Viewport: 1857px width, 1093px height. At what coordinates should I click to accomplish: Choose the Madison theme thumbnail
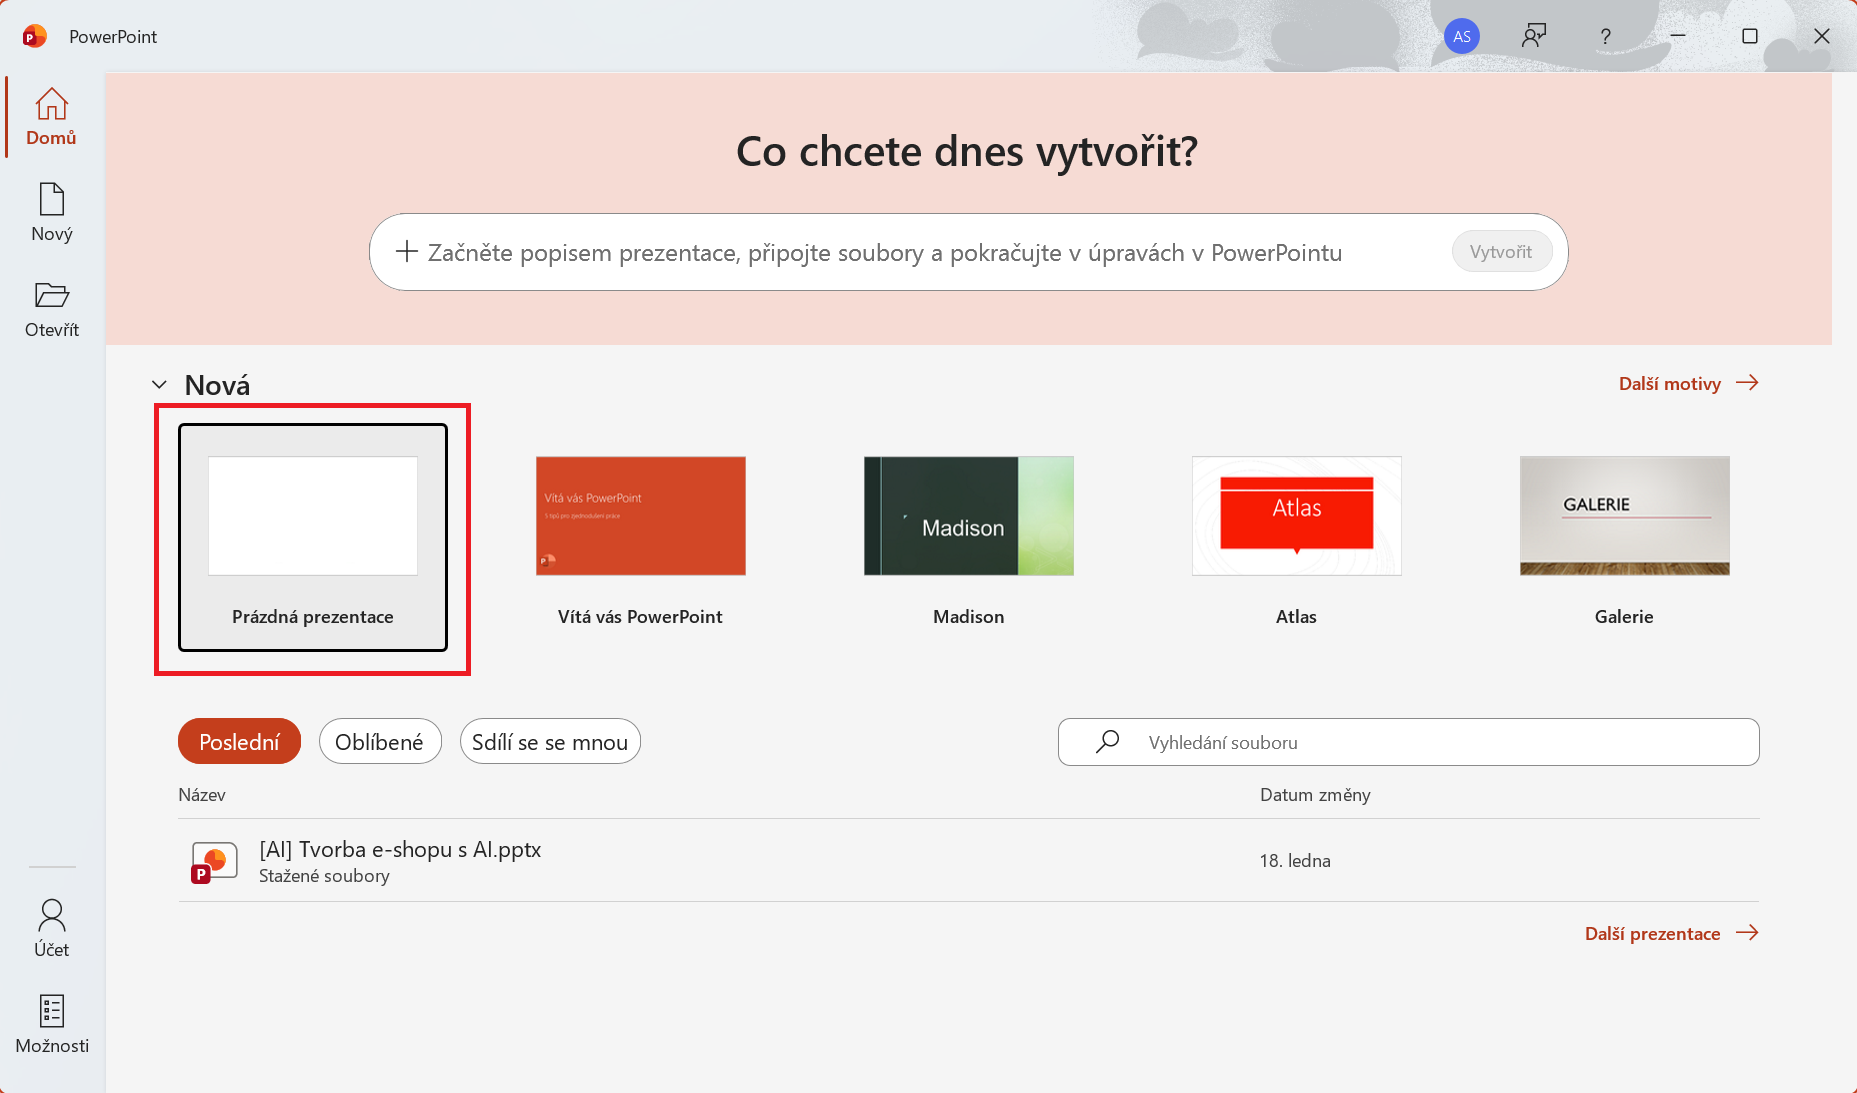969,516
